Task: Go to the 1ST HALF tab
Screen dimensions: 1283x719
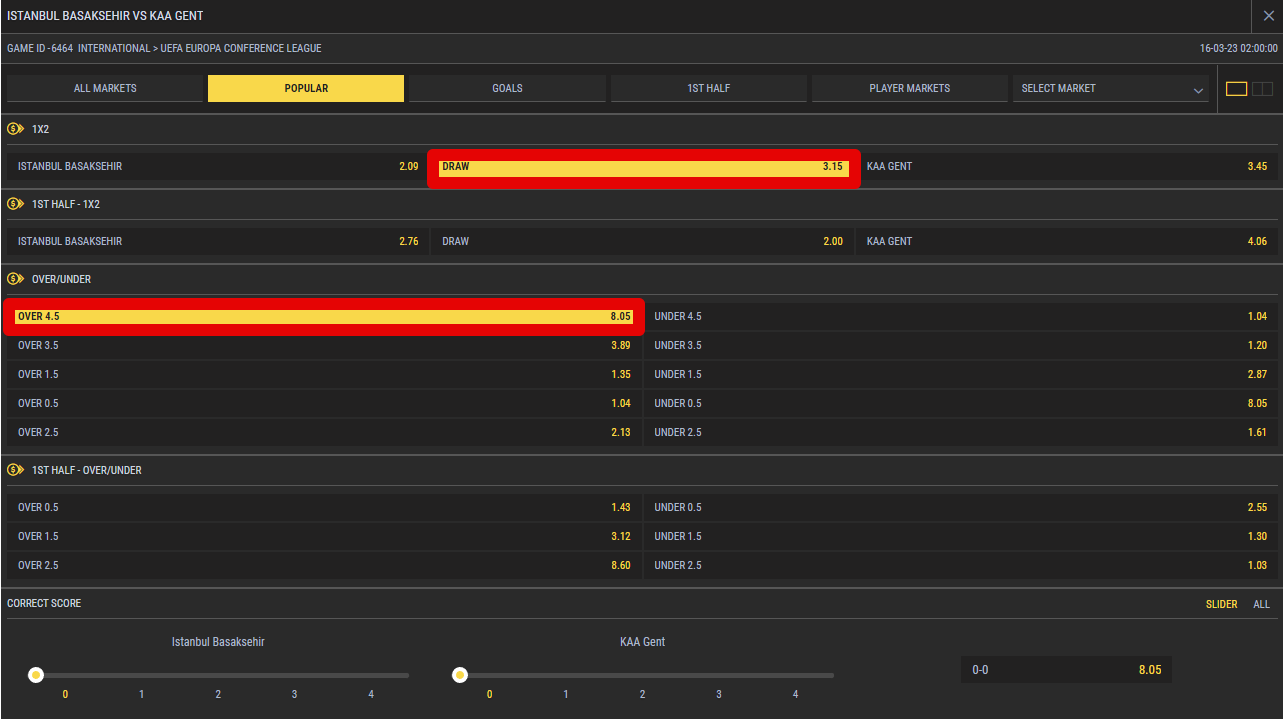Action: (x=709, y=88)
